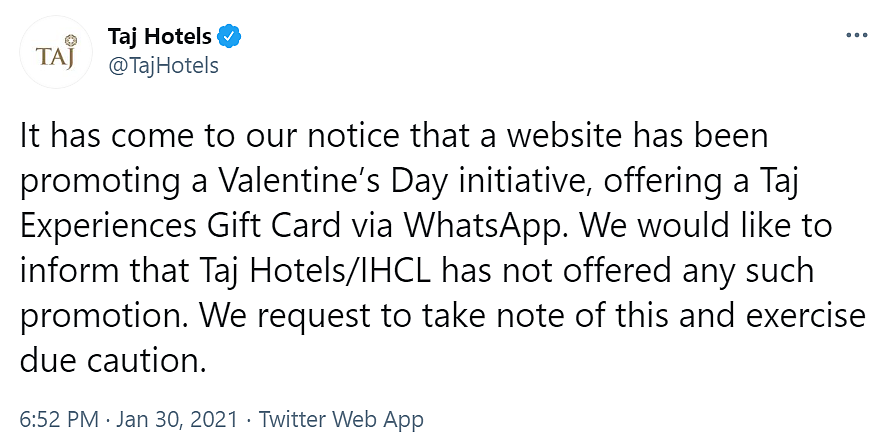Click the blue verified checkmark badge
This screenshot has width=893, height=445.
coord(230,37)
